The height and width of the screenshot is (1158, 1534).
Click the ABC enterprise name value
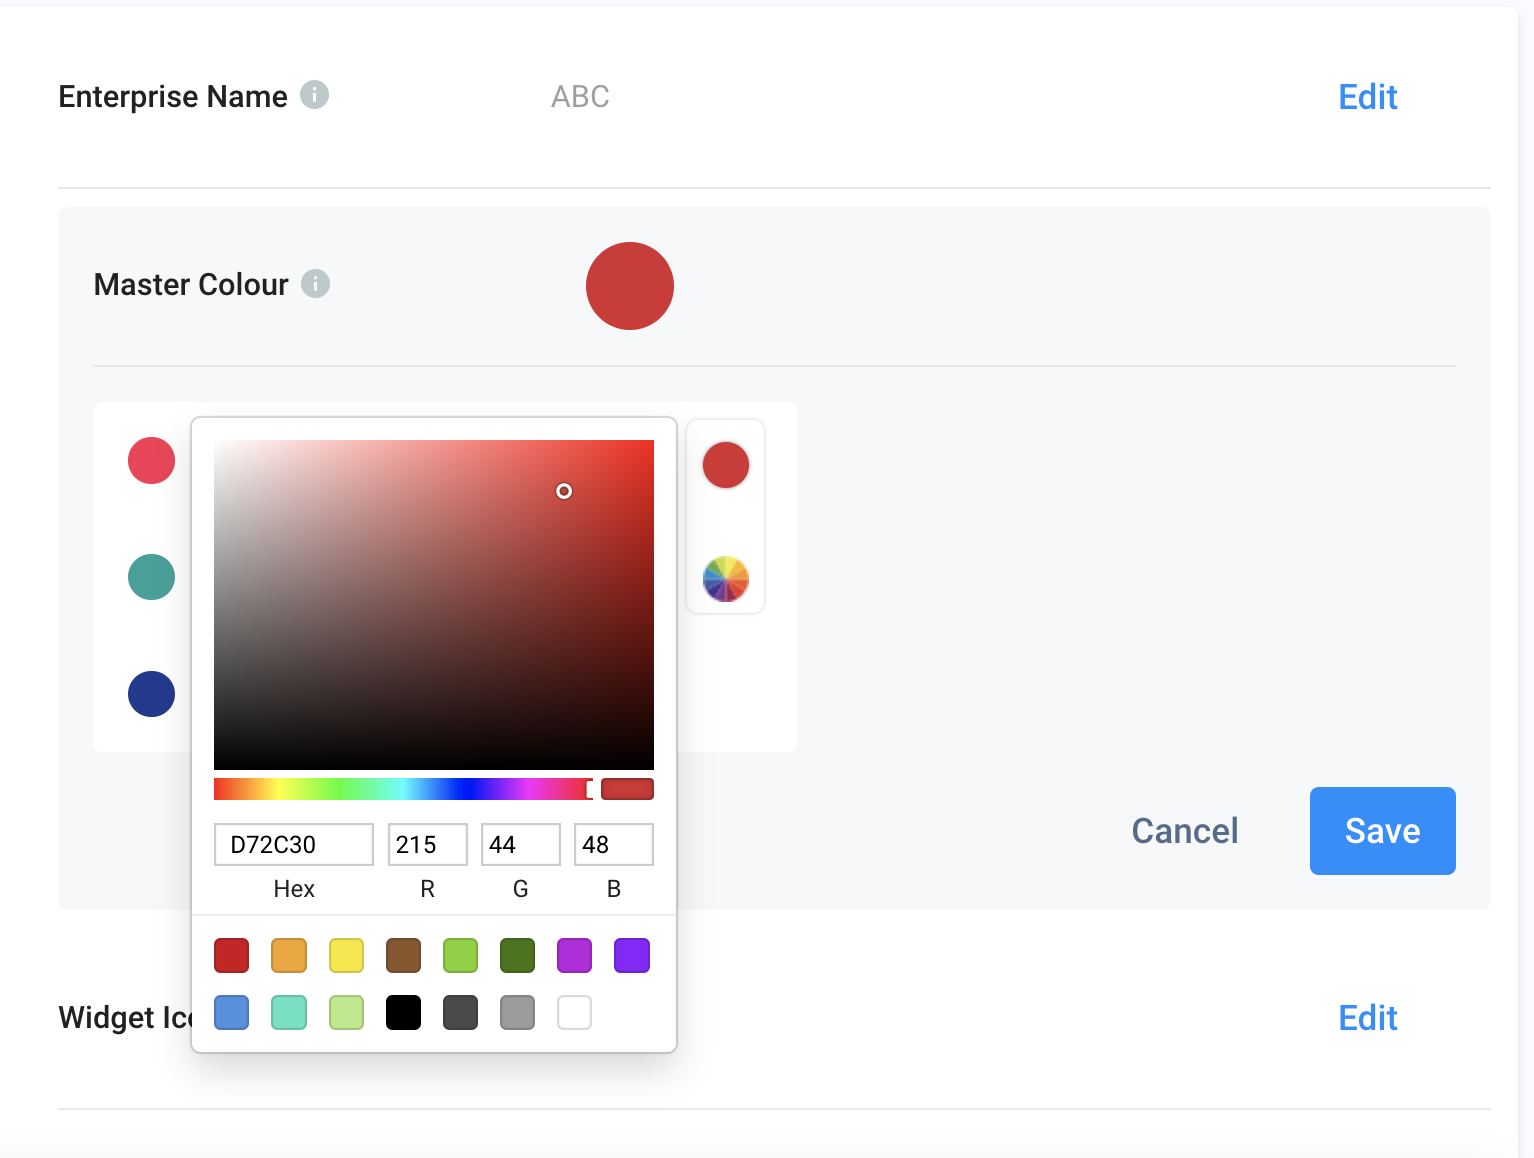point(581,97)
